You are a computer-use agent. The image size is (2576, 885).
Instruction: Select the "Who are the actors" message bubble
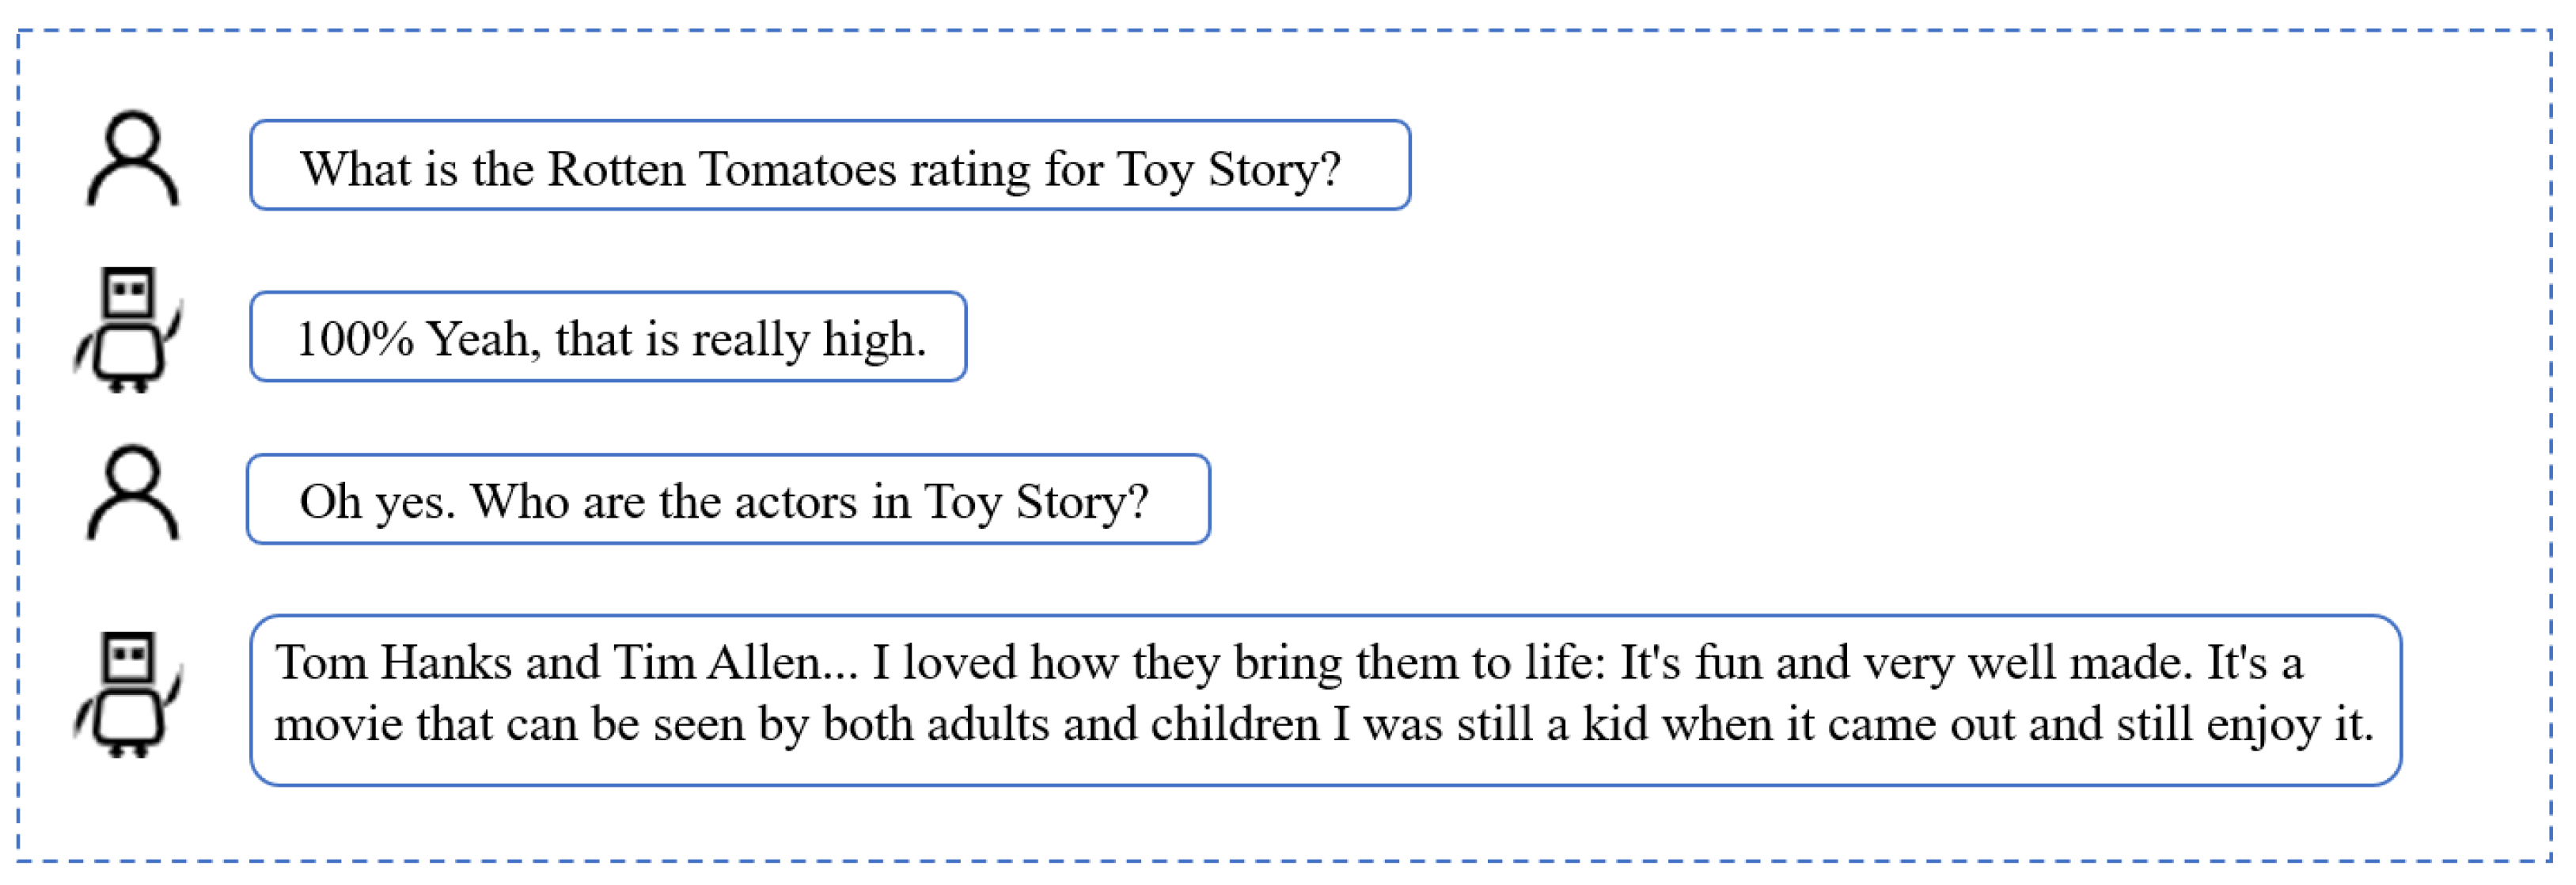coord(728,500)
